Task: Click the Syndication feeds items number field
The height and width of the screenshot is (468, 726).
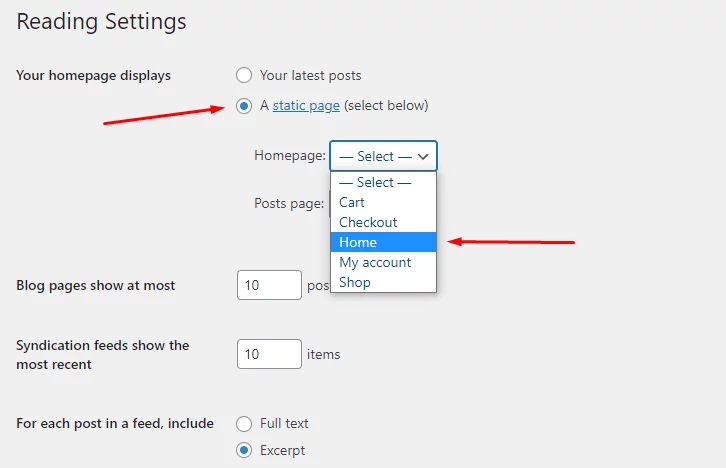Action: pyautogui.click(x=269, y=354)
